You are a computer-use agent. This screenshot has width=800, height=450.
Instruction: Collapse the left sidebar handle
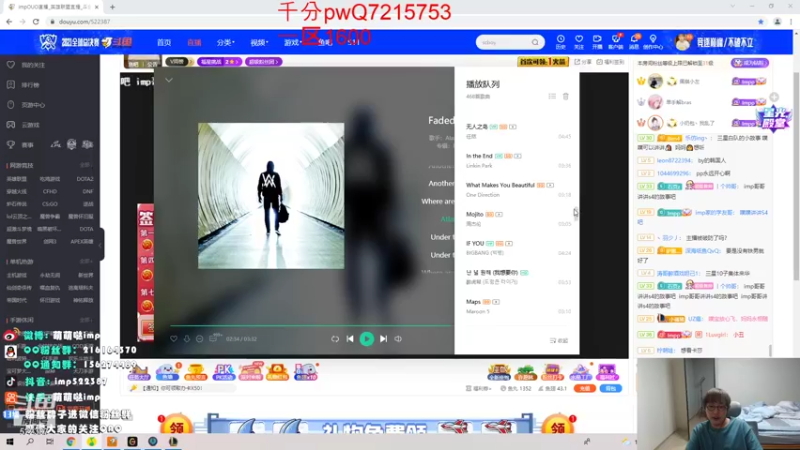pos(101,244)
